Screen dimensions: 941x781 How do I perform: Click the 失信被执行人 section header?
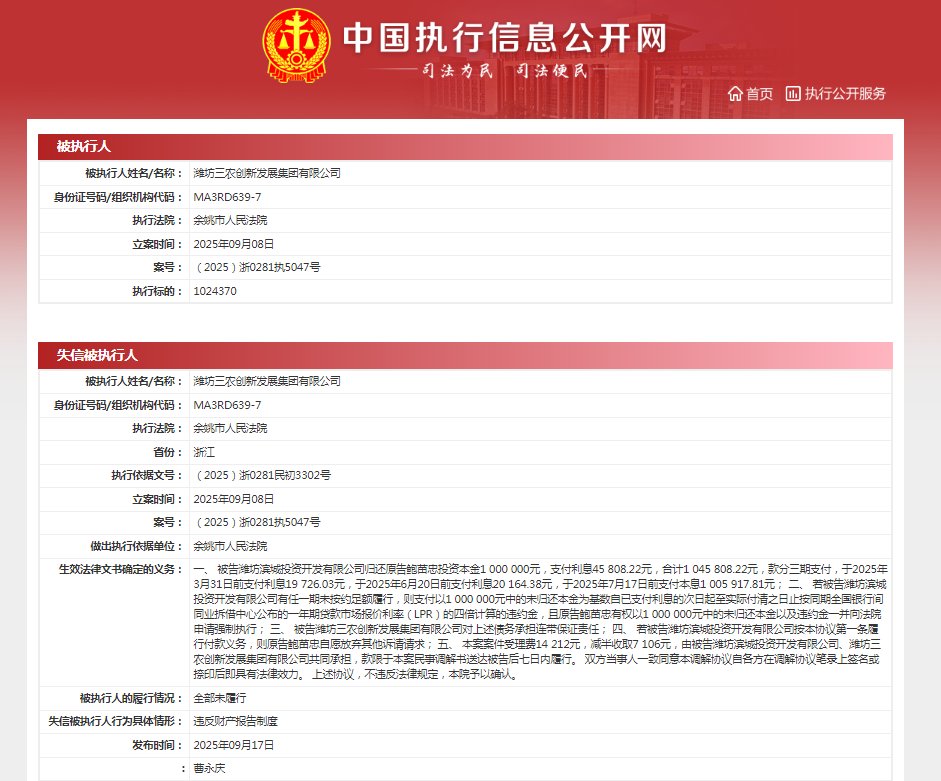[465, 355]
